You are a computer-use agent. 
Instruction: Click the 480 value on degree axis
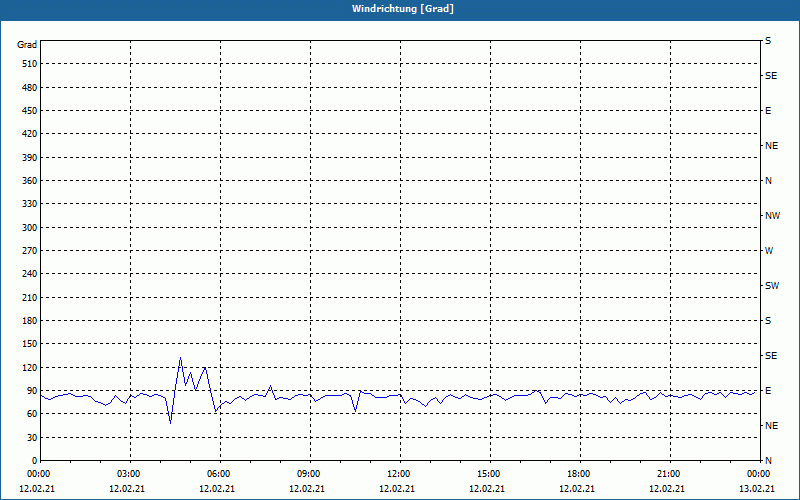click(x=30, y=88)
